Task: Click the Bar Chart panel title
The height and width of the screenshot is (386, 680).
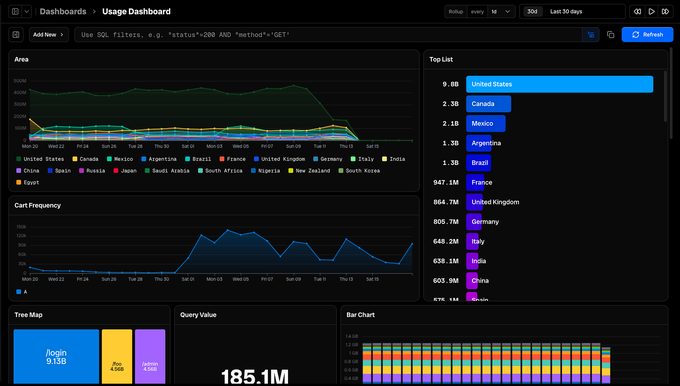Action: pyautogui.click(x=360, y=315)
